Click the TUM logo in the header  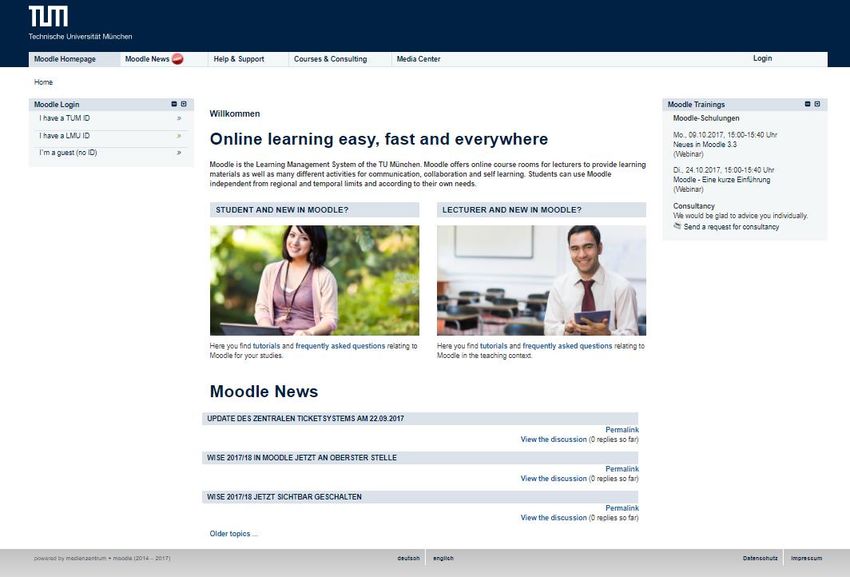pyautogui.click(x=48, y=16)
